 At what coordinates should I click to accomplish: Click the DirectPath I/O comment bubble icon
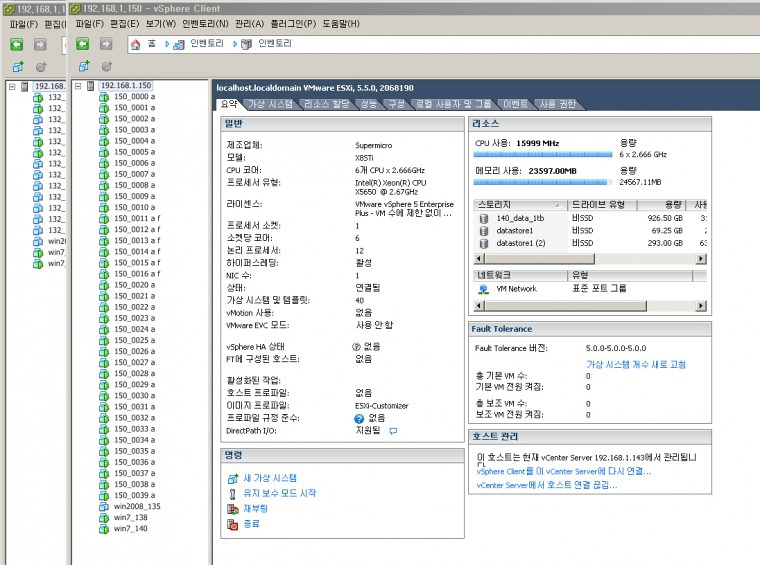pyautogui.click(x=393, y=431)
